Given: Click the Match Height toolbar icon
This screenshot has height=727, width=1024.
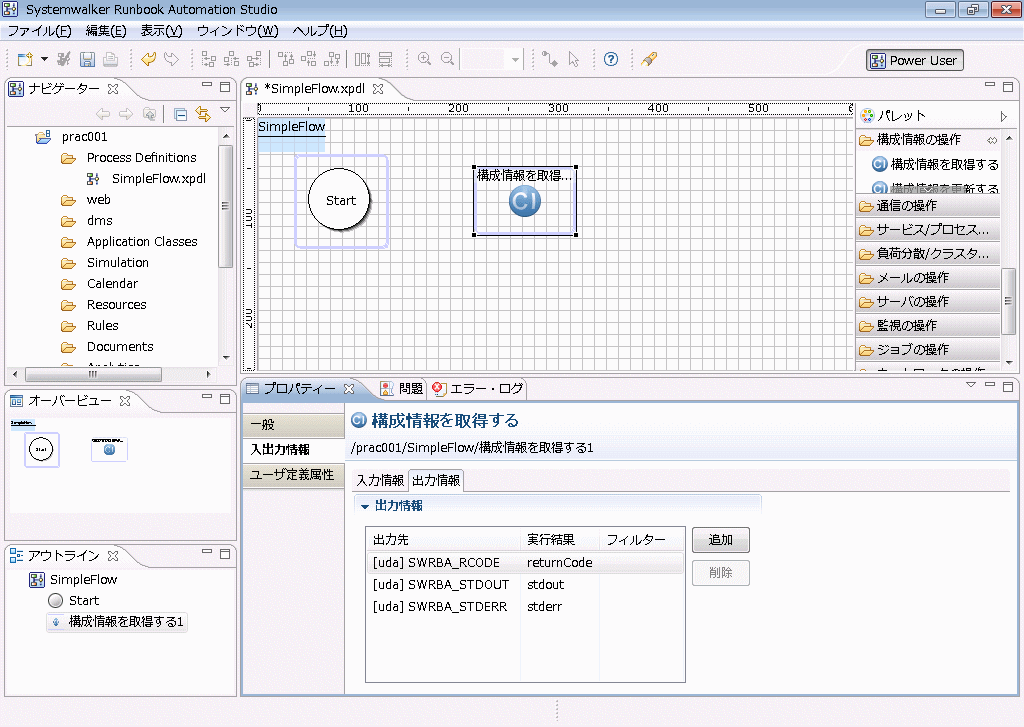Looking at the screenshot, I should click(x=385, y=59).
